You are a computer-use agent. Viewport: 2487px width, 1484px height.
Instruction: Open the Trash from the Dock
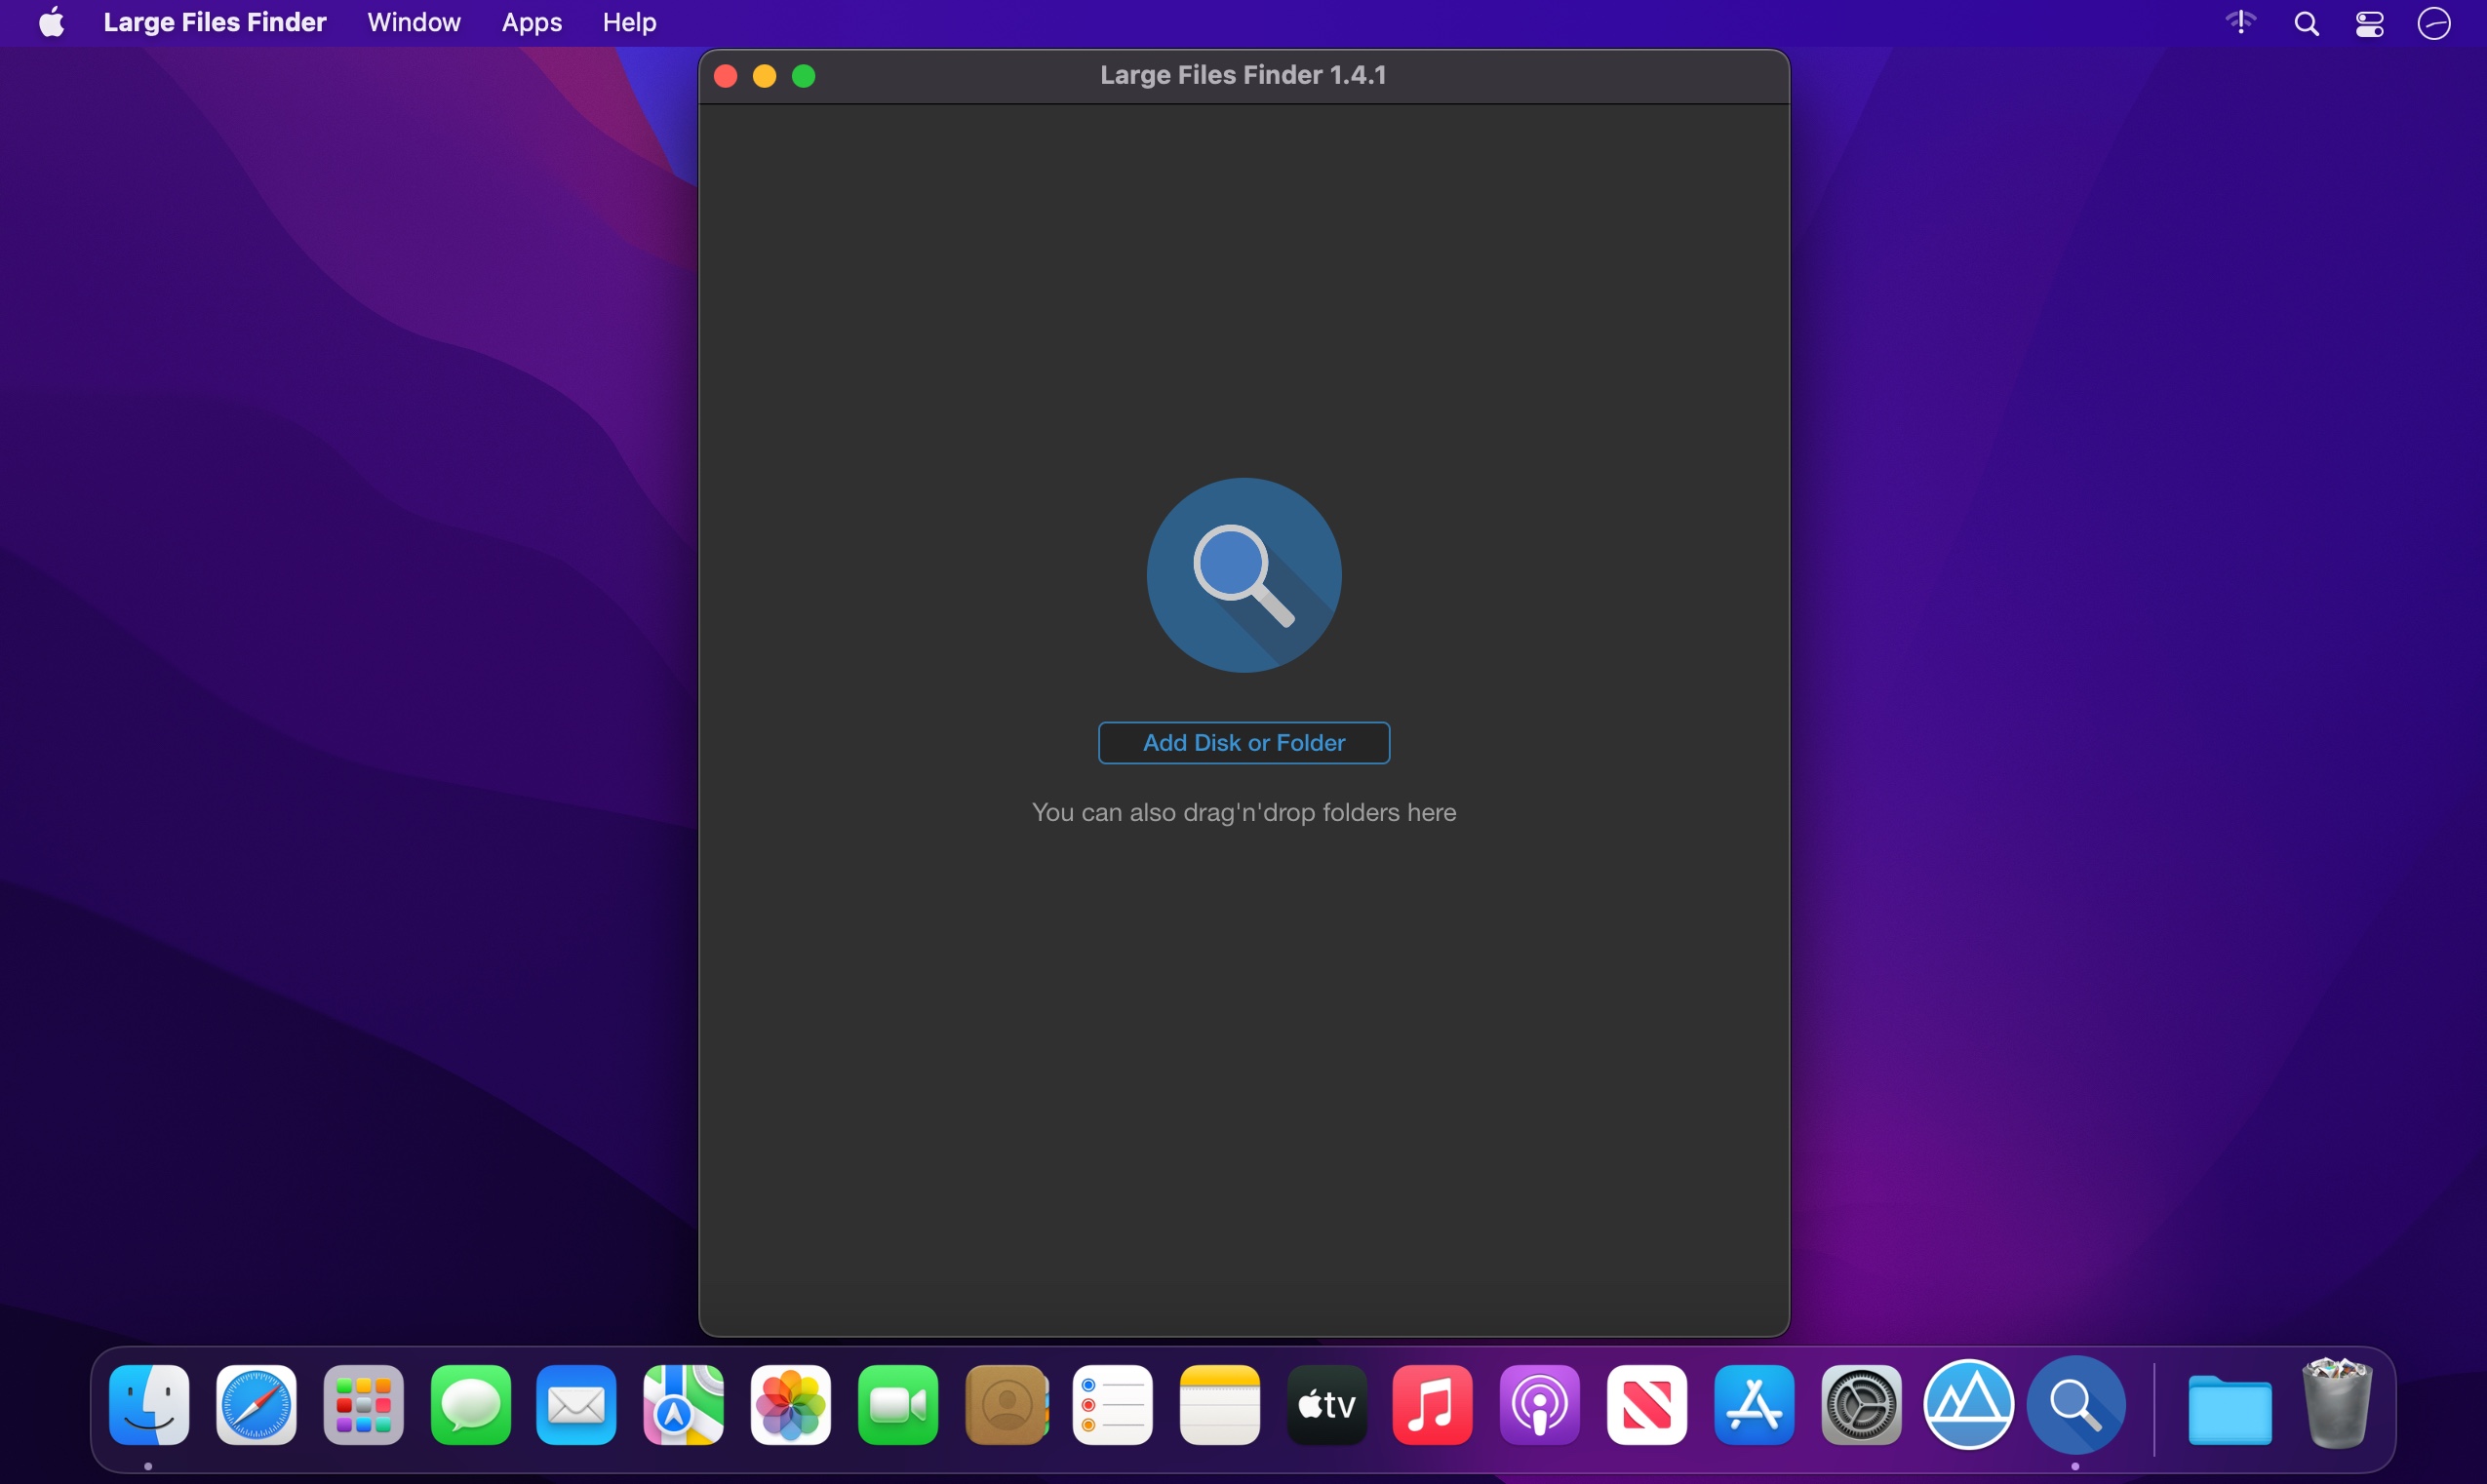(2337, 1403)
